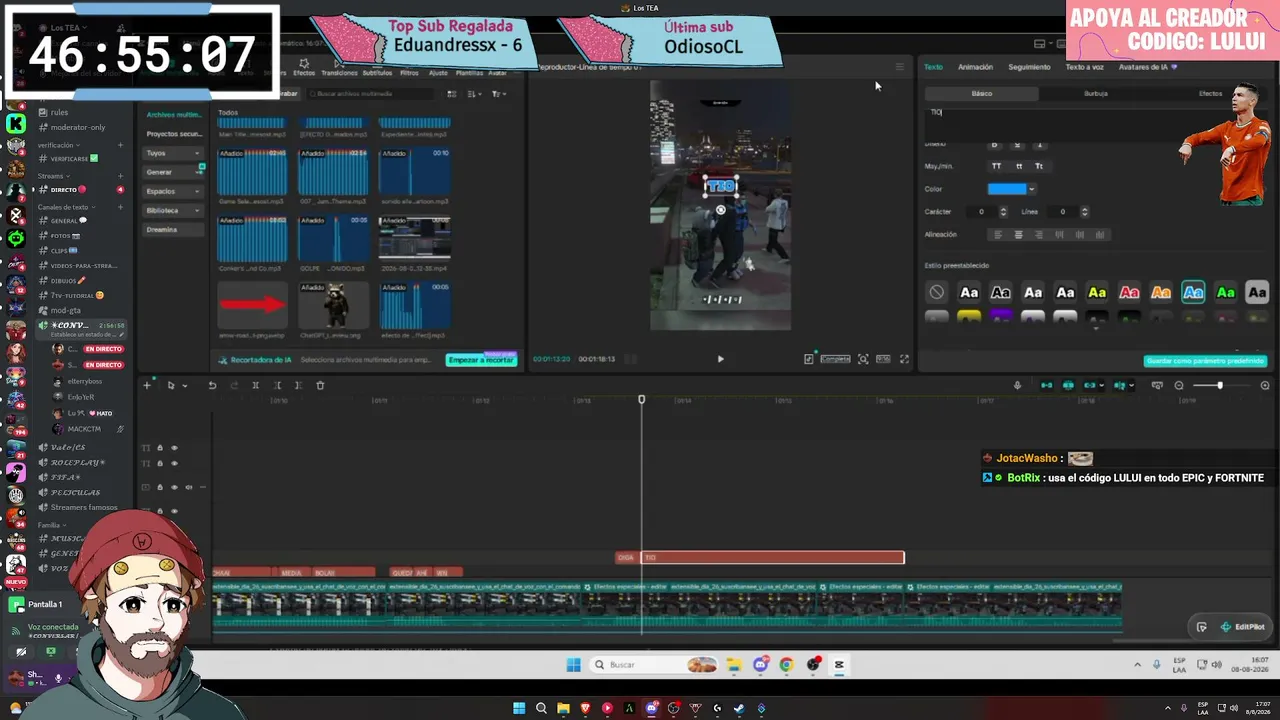Set text case to all lowercase tt

[x=1018, y=166]
